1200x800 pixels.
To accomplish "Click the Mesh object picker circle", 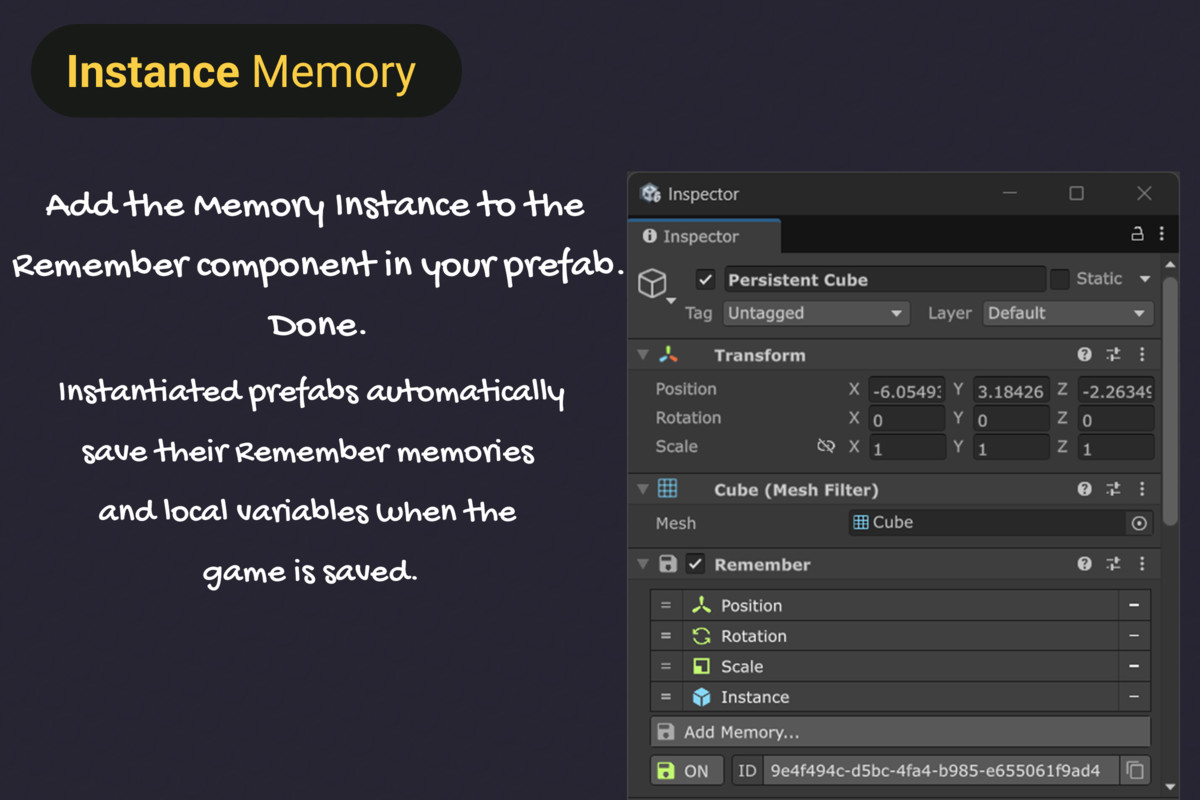I will coord(1140,522).
